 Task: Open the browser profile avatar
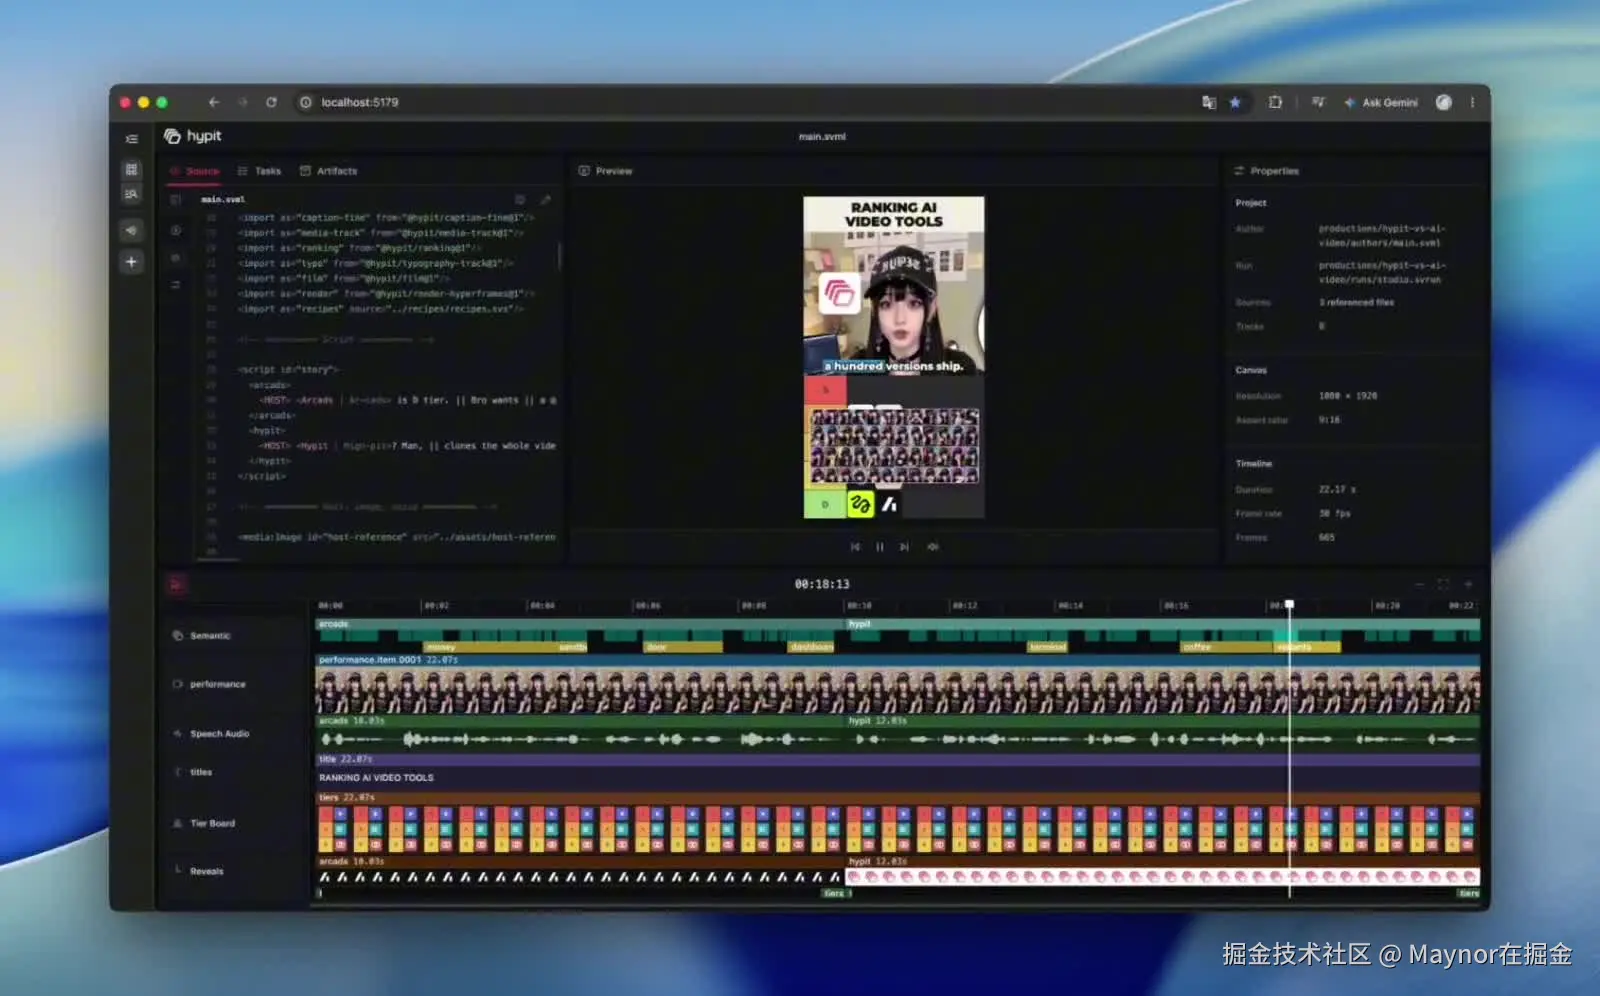(1443, 102)
